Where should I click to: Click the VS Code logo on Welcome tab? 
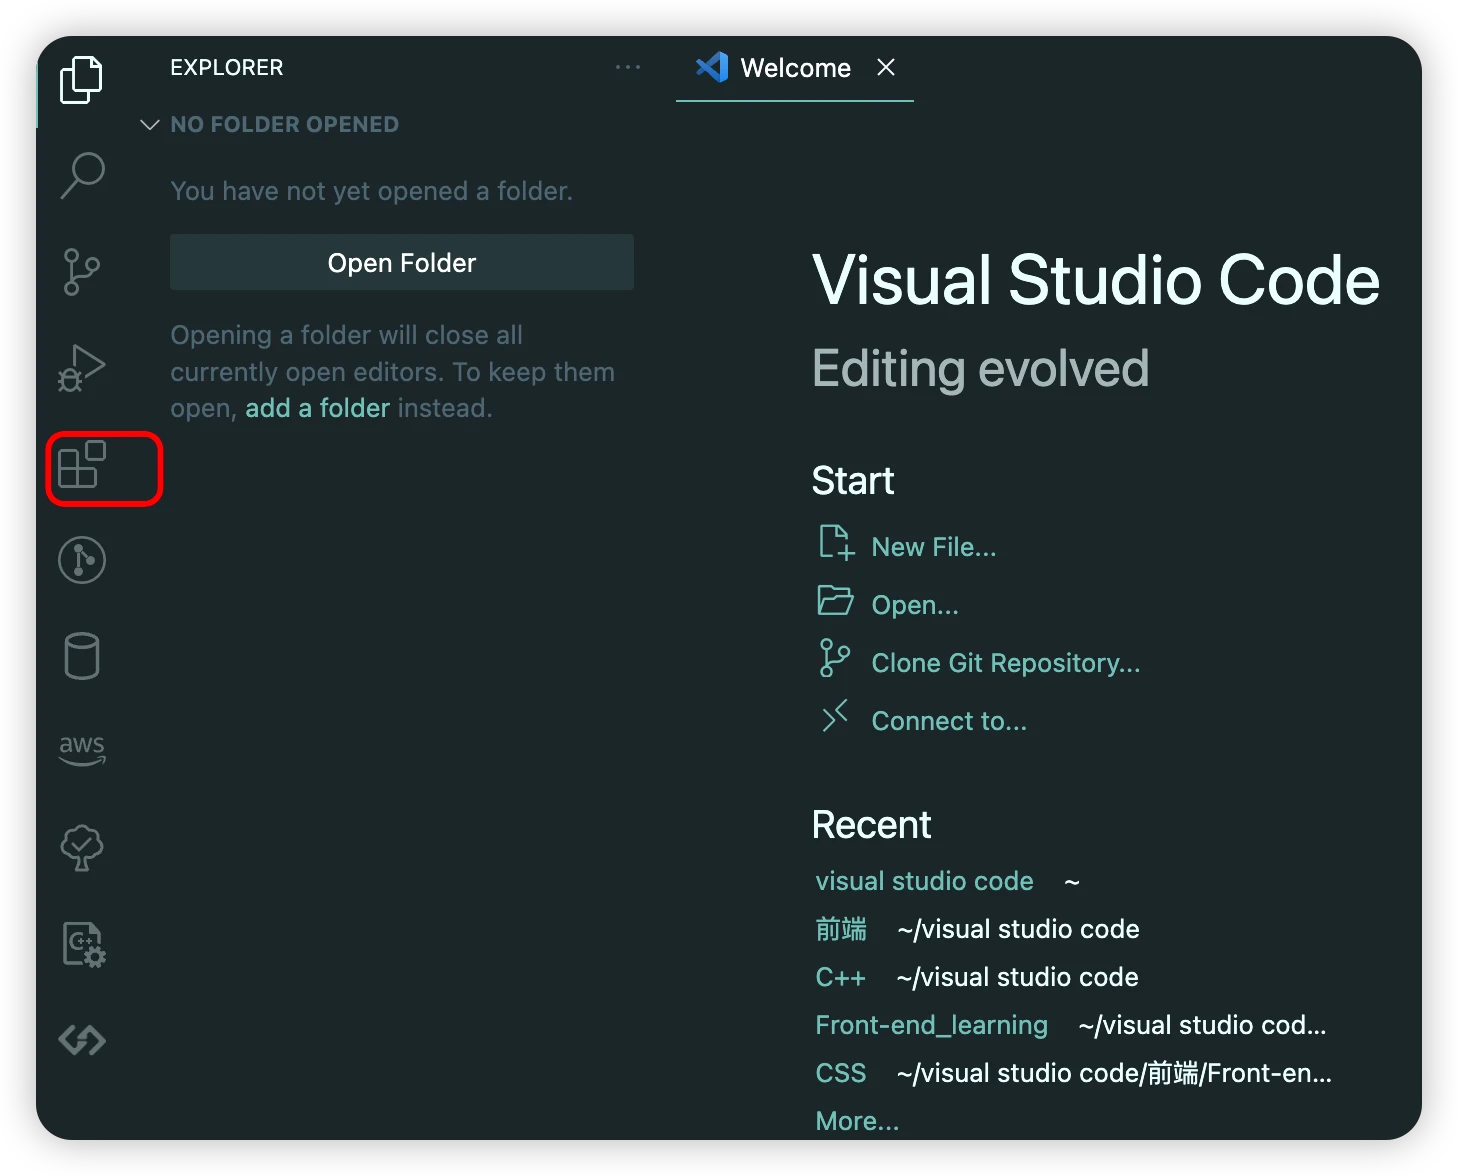pyautogui.click(x=712, y=67)
